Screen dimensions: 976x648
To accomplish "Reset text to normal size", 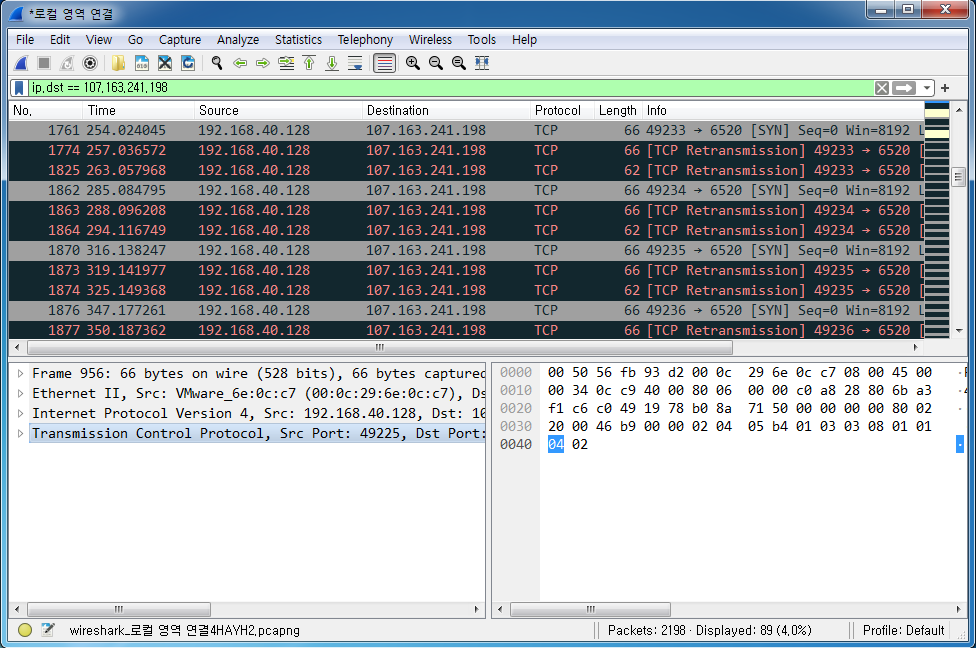I will tap(458, 63).
